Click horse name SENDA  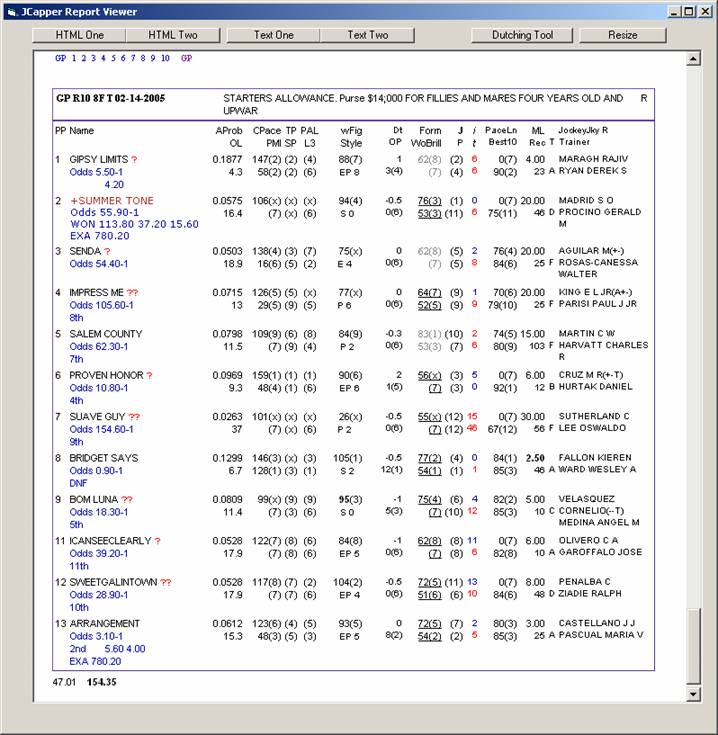tap(85, 251)
